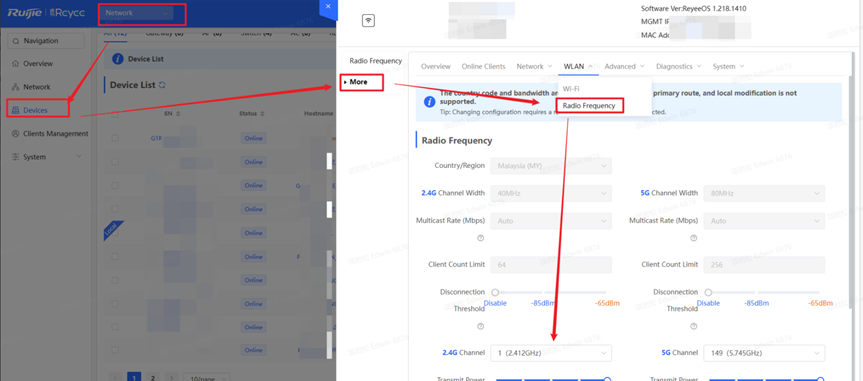Image resolution: width=863 pixels, height=381 pixels.
Task: Open Overview in the left sidebar
Action: (x=38, y=64)
